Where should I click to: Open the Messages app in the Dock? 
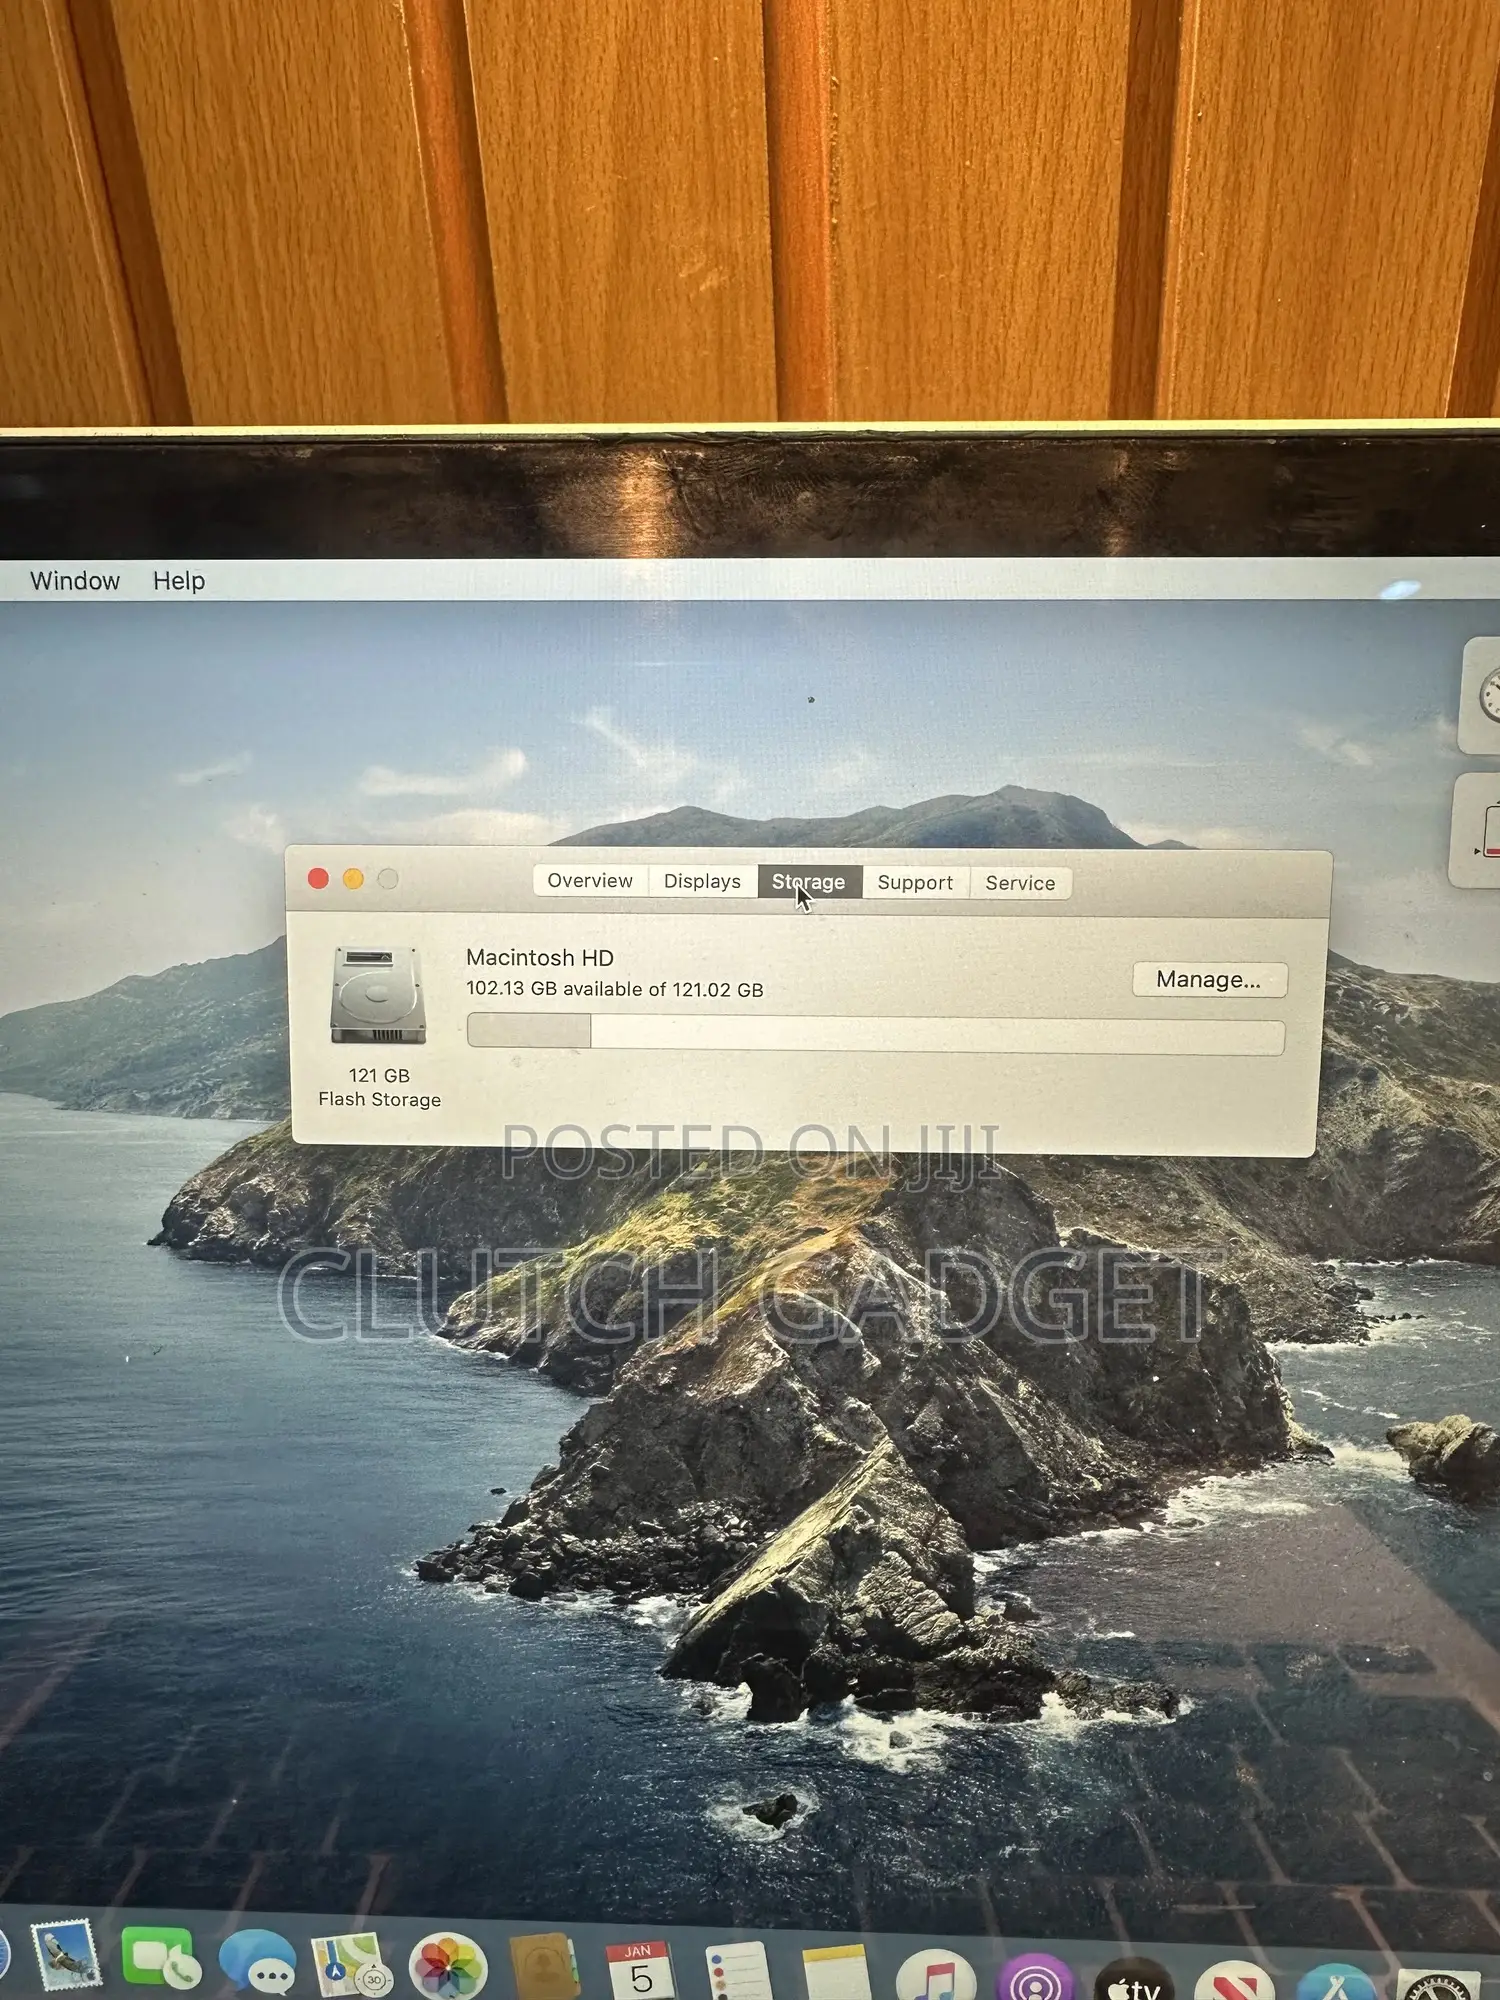[x=257, y=1961]
